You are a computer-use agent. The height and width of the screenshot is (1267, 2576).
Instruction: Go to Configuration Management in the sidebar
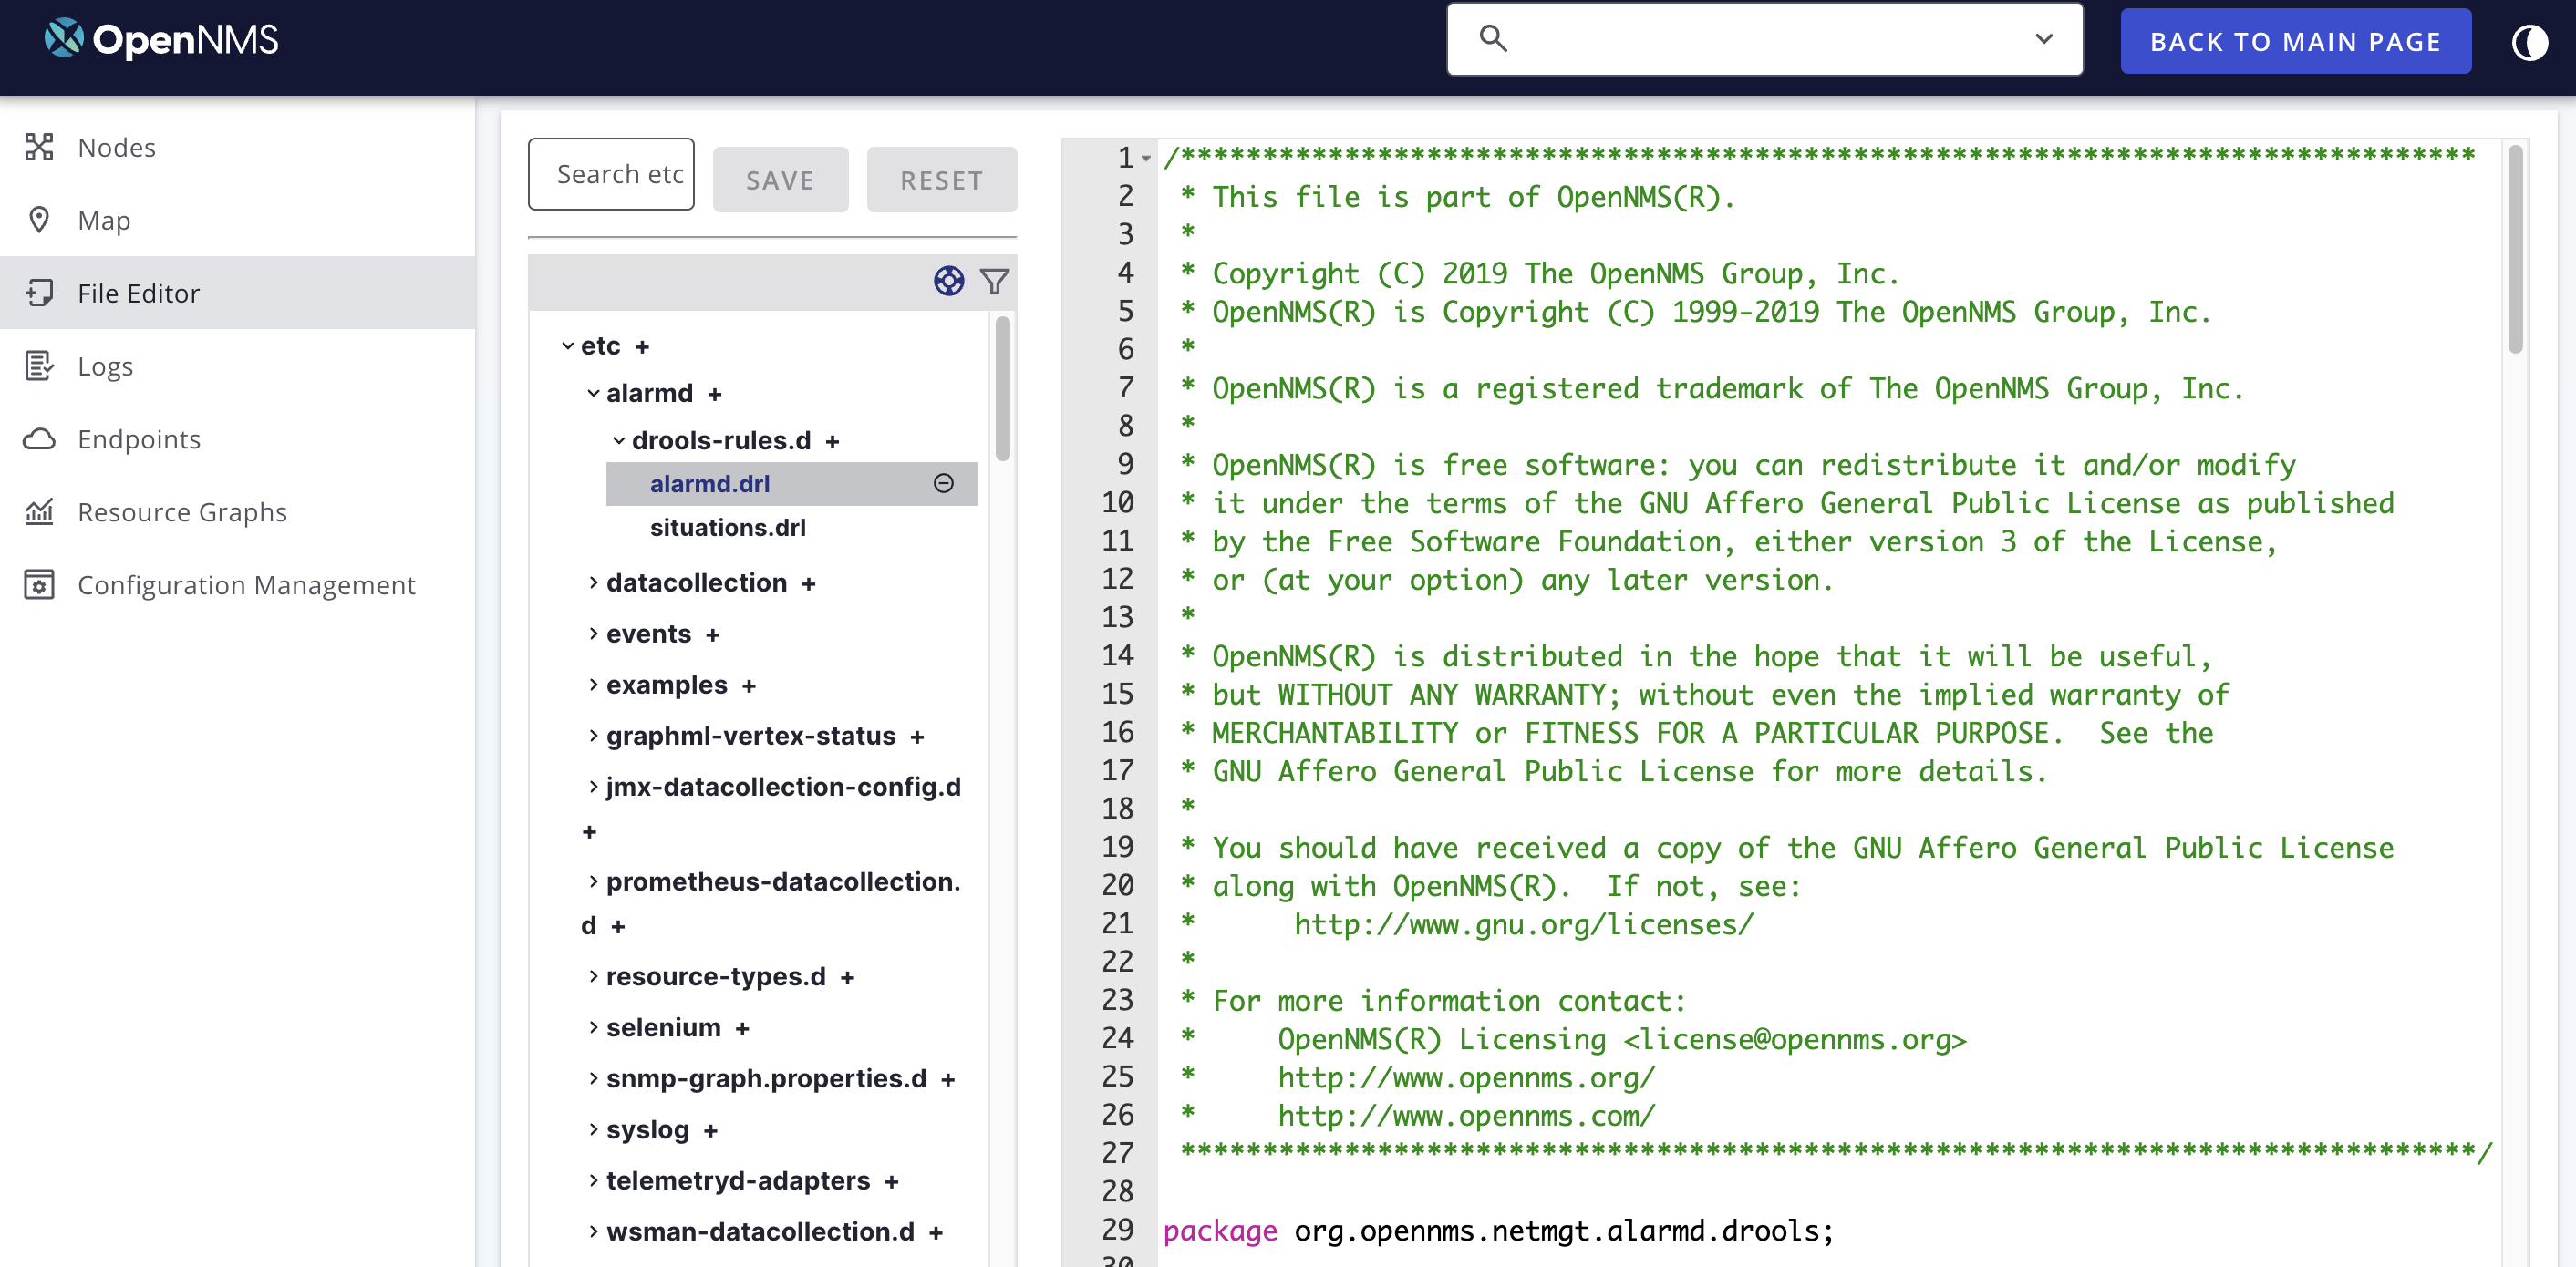[x=246, y=585]
